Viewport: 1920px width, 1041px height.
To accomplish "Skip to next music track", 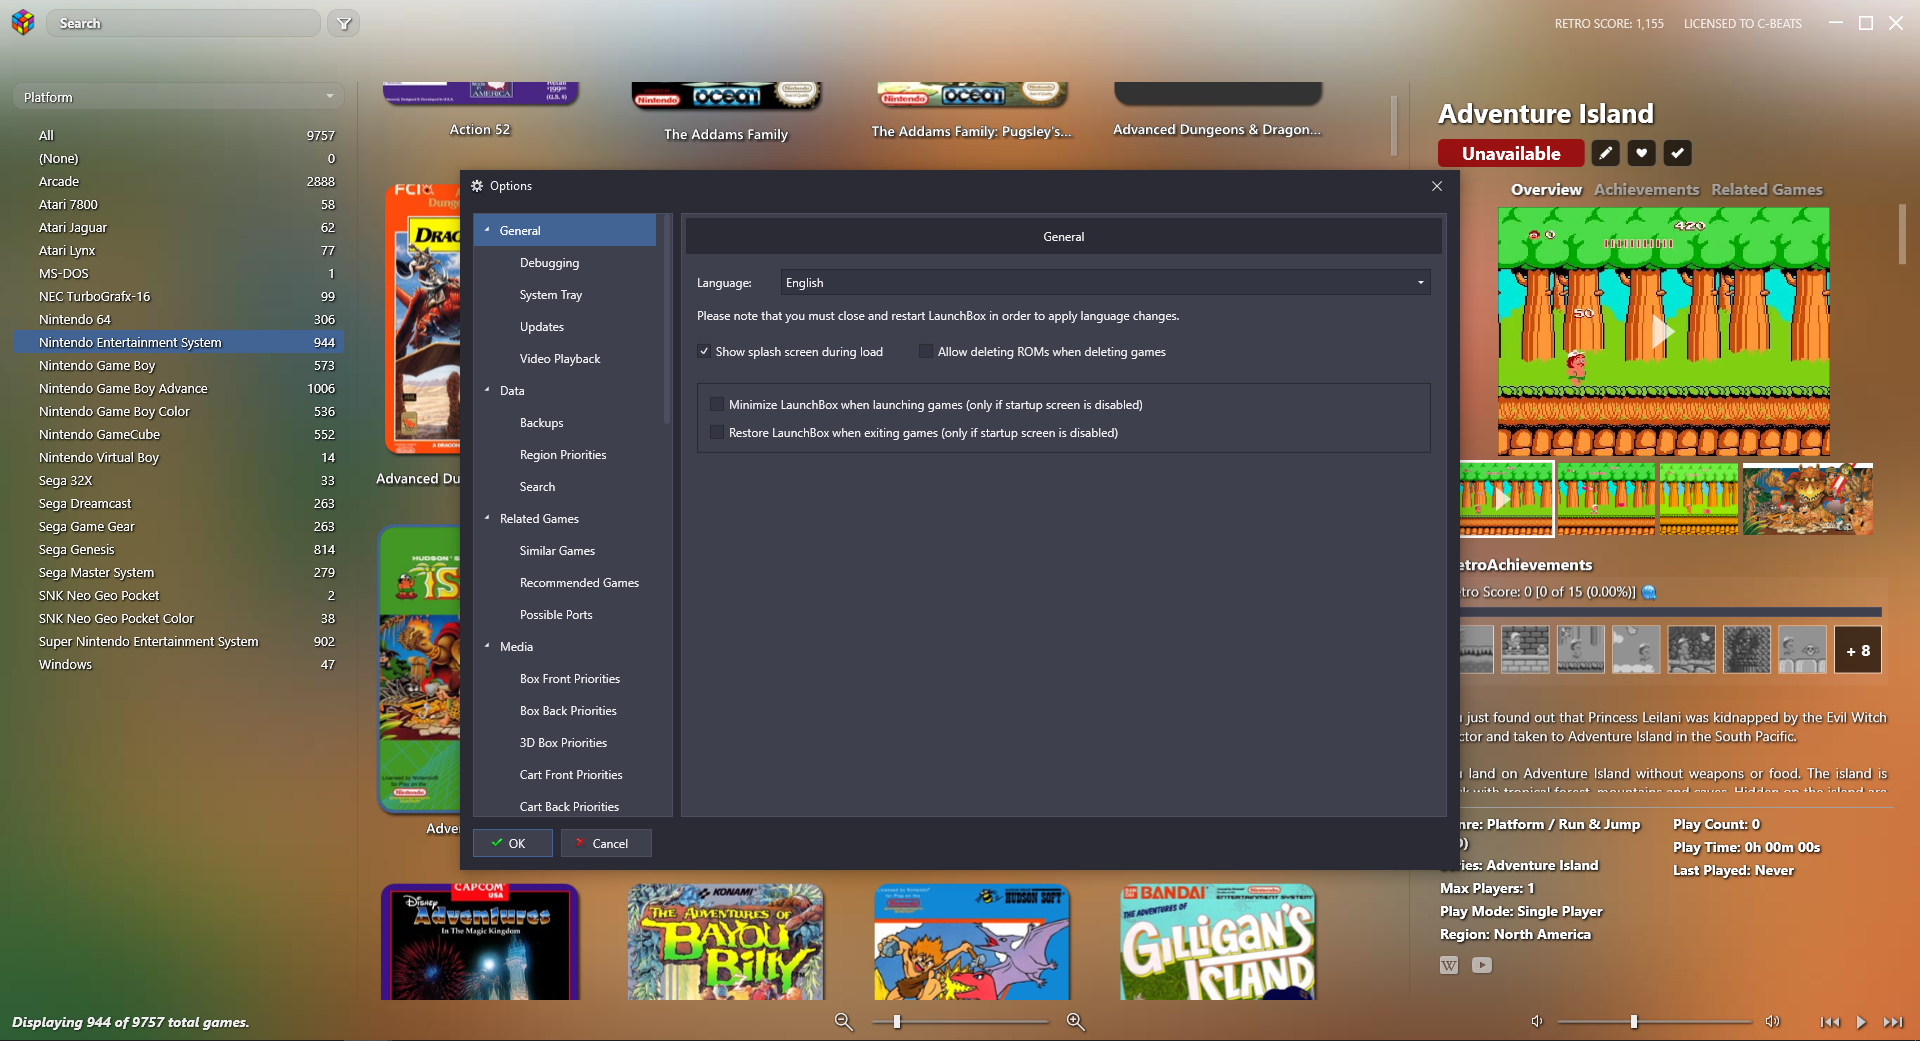I will (x=1893, y=1022).
